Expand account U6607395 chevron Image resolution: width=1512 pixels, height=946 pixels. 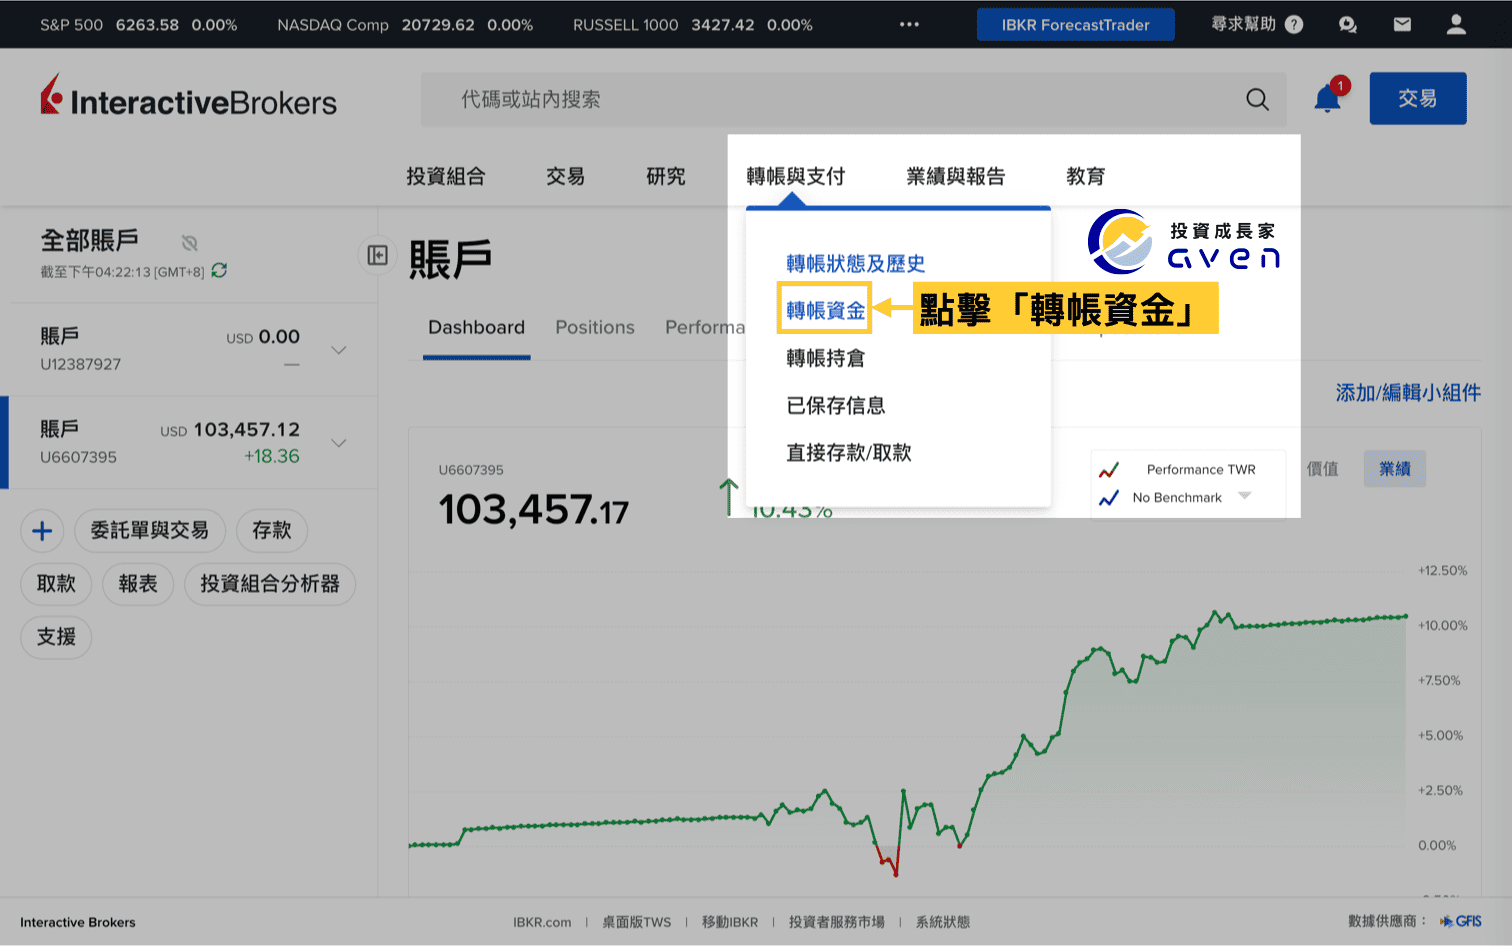(339, 443)
